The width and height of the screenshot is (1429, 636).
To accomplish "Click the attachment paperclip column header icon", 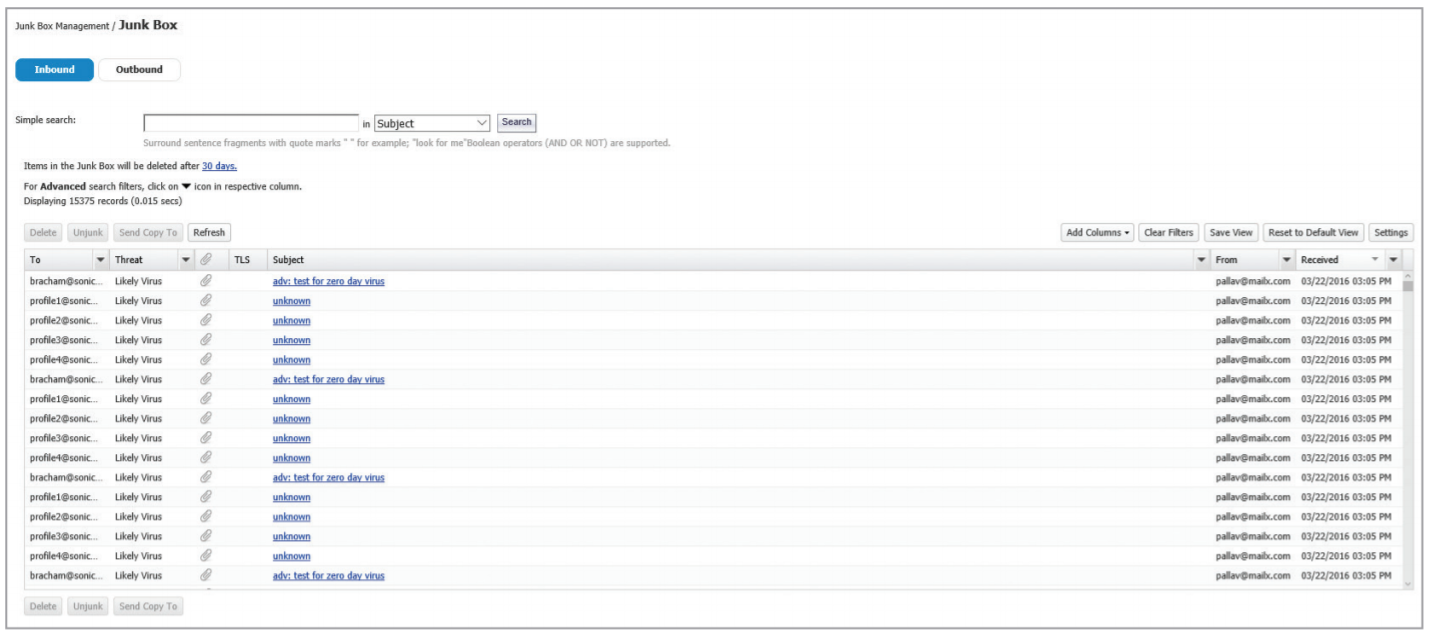I will [206, 259].
